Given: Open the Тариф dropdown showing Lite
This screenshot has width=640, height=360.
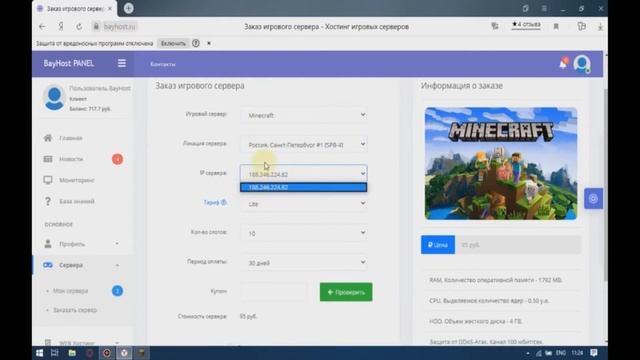Looking at the screenshot, I should pyautogui.click(x=304, y=204).
